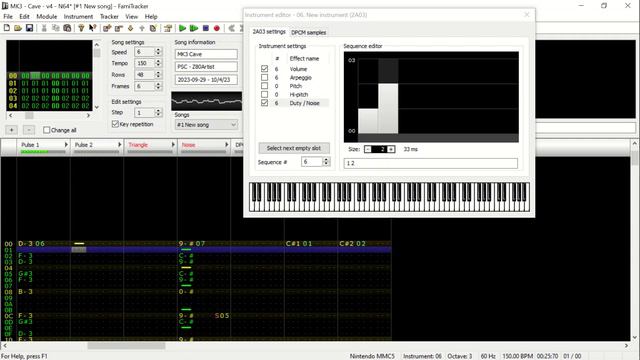
Task: Open the Help menu
Action: [151, 16]
